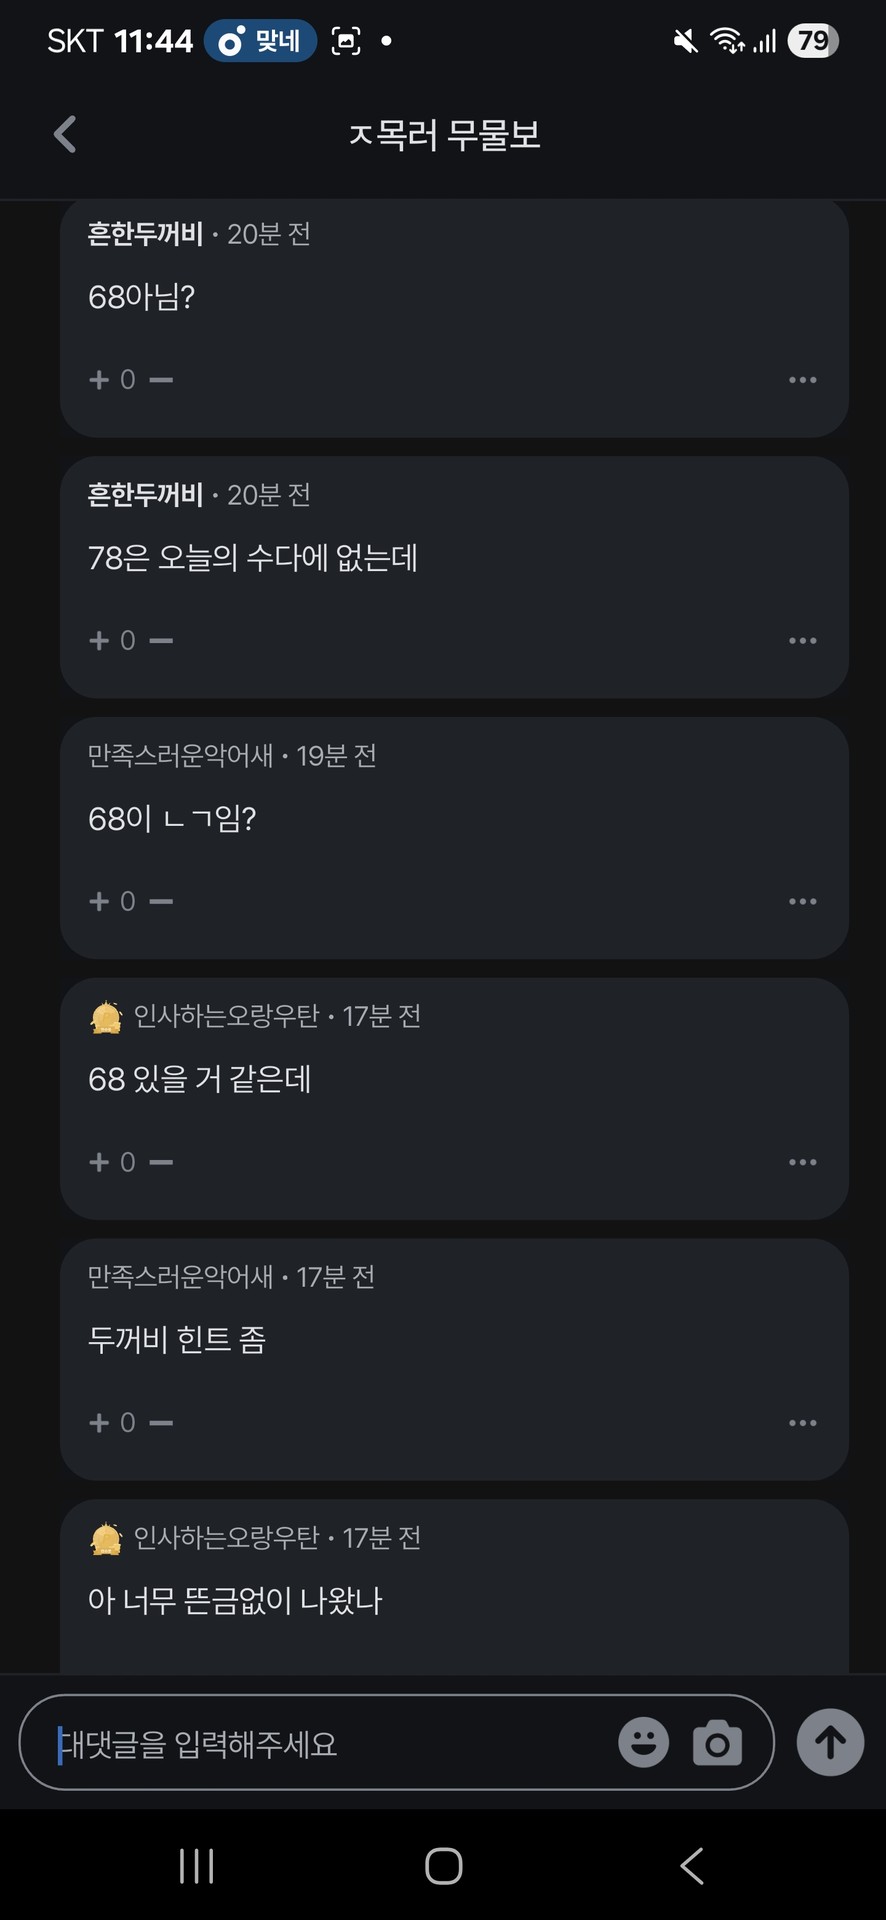Open more options for "78은 오늘의 수다에 없는데" comment

[x=802, y=640]
